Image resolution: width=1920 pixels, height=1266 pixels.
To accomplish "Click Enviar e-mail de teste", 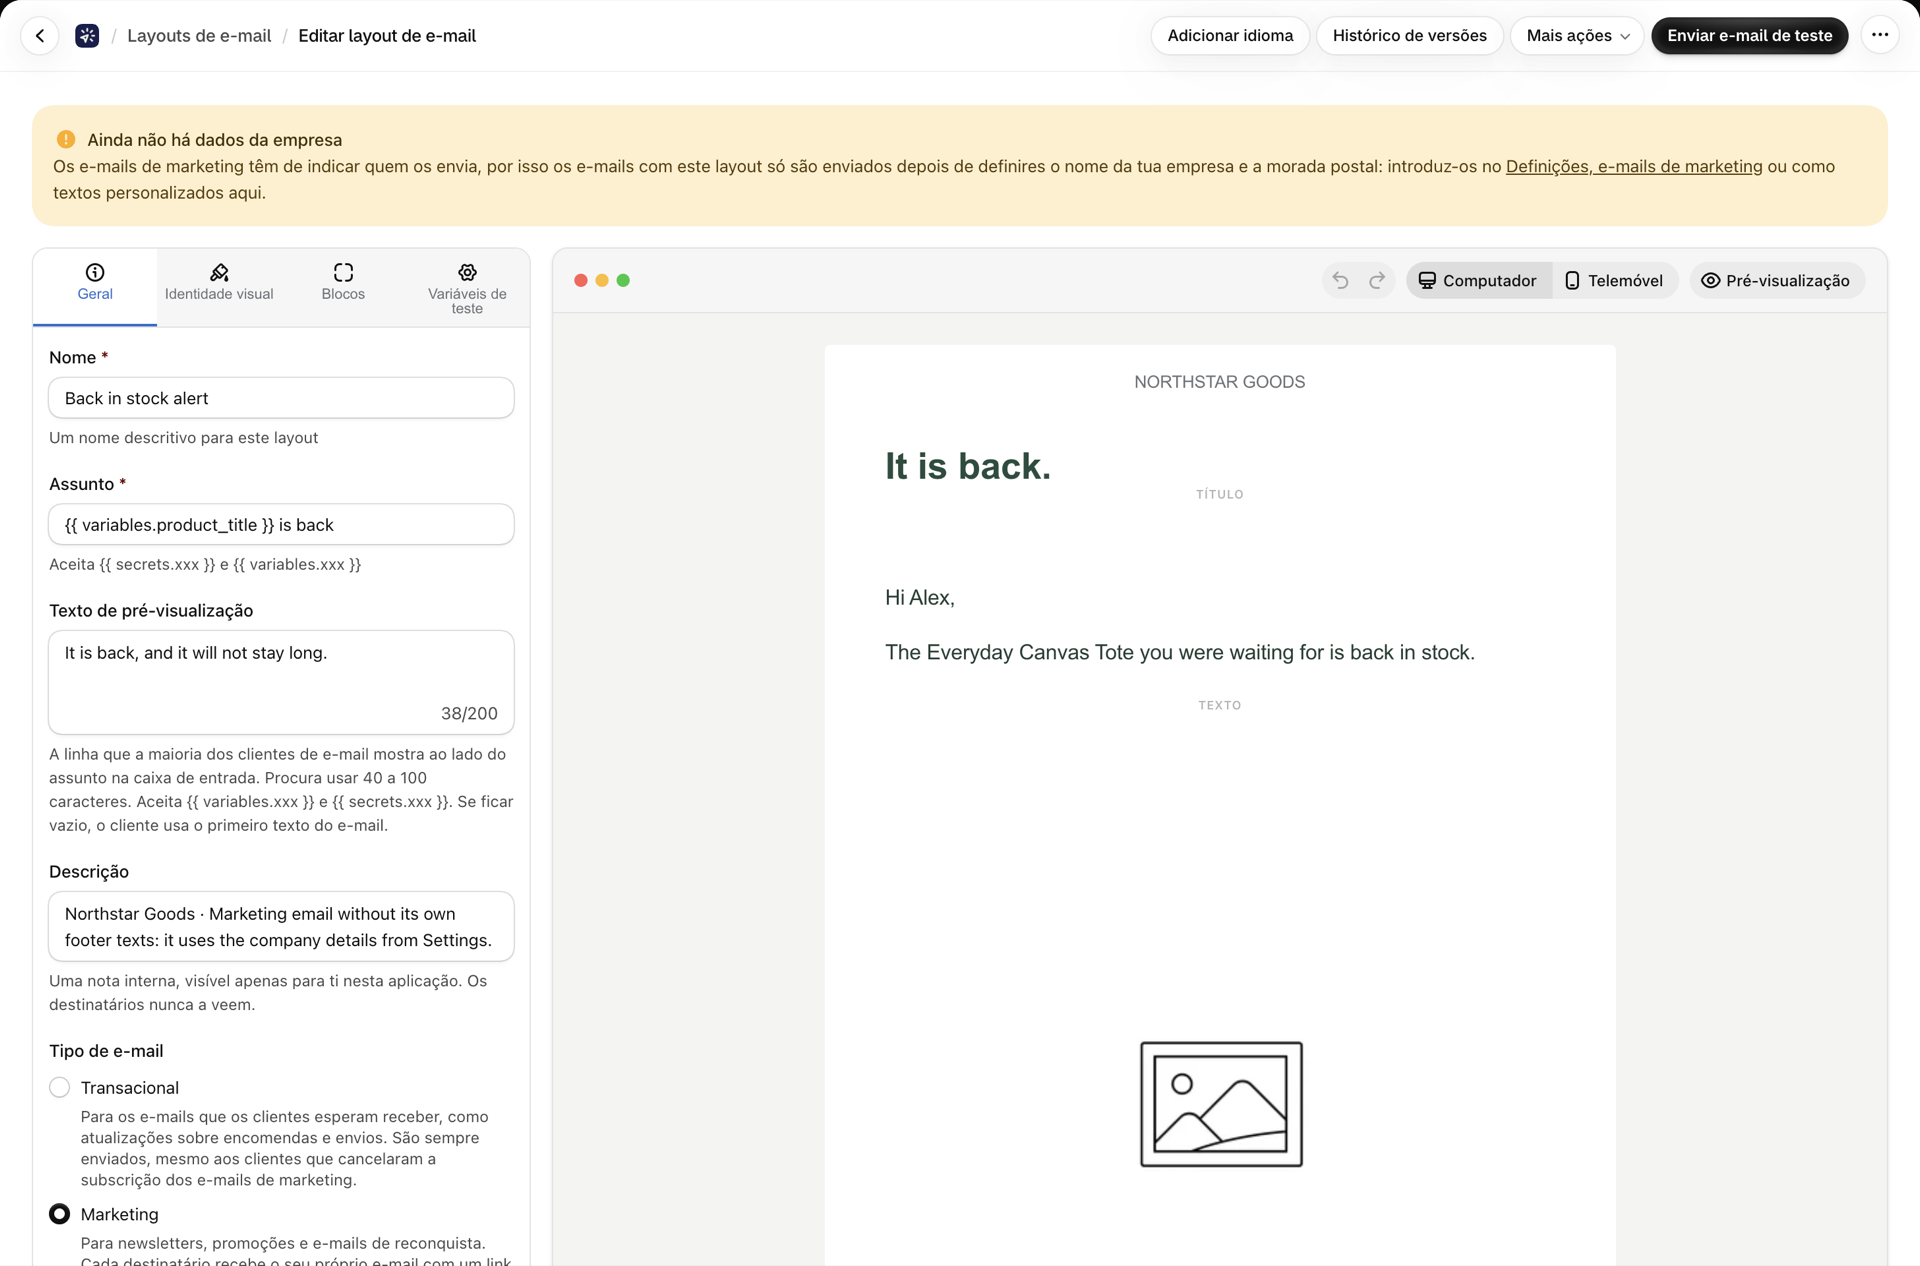I will (x=1749, y=36).
